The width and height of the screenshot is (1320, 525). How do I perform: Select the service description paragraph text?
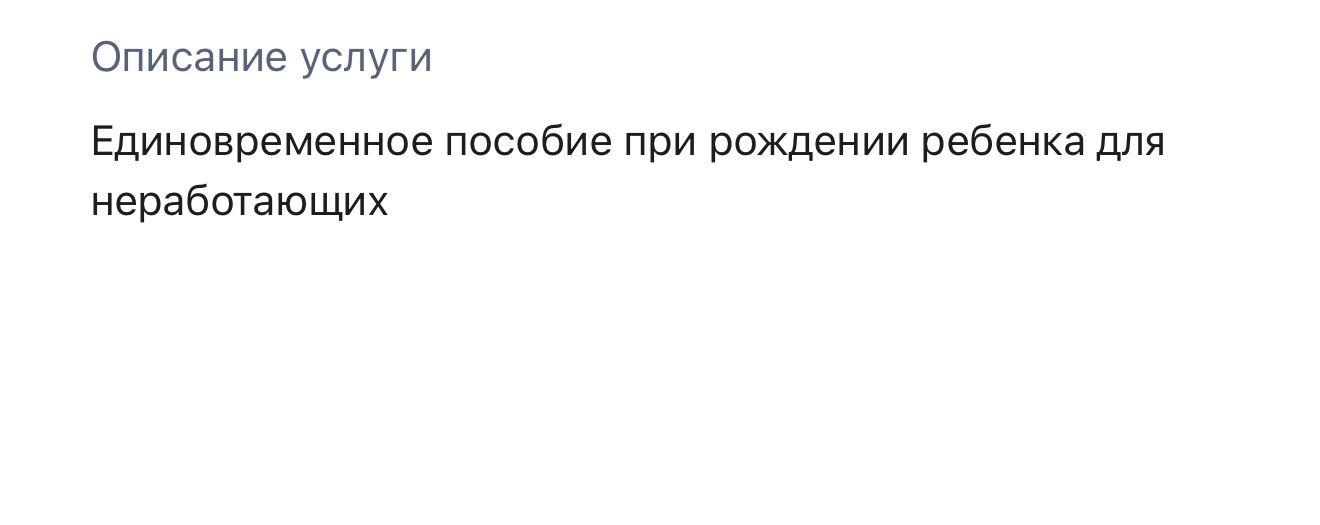click(x=627, y=172)
